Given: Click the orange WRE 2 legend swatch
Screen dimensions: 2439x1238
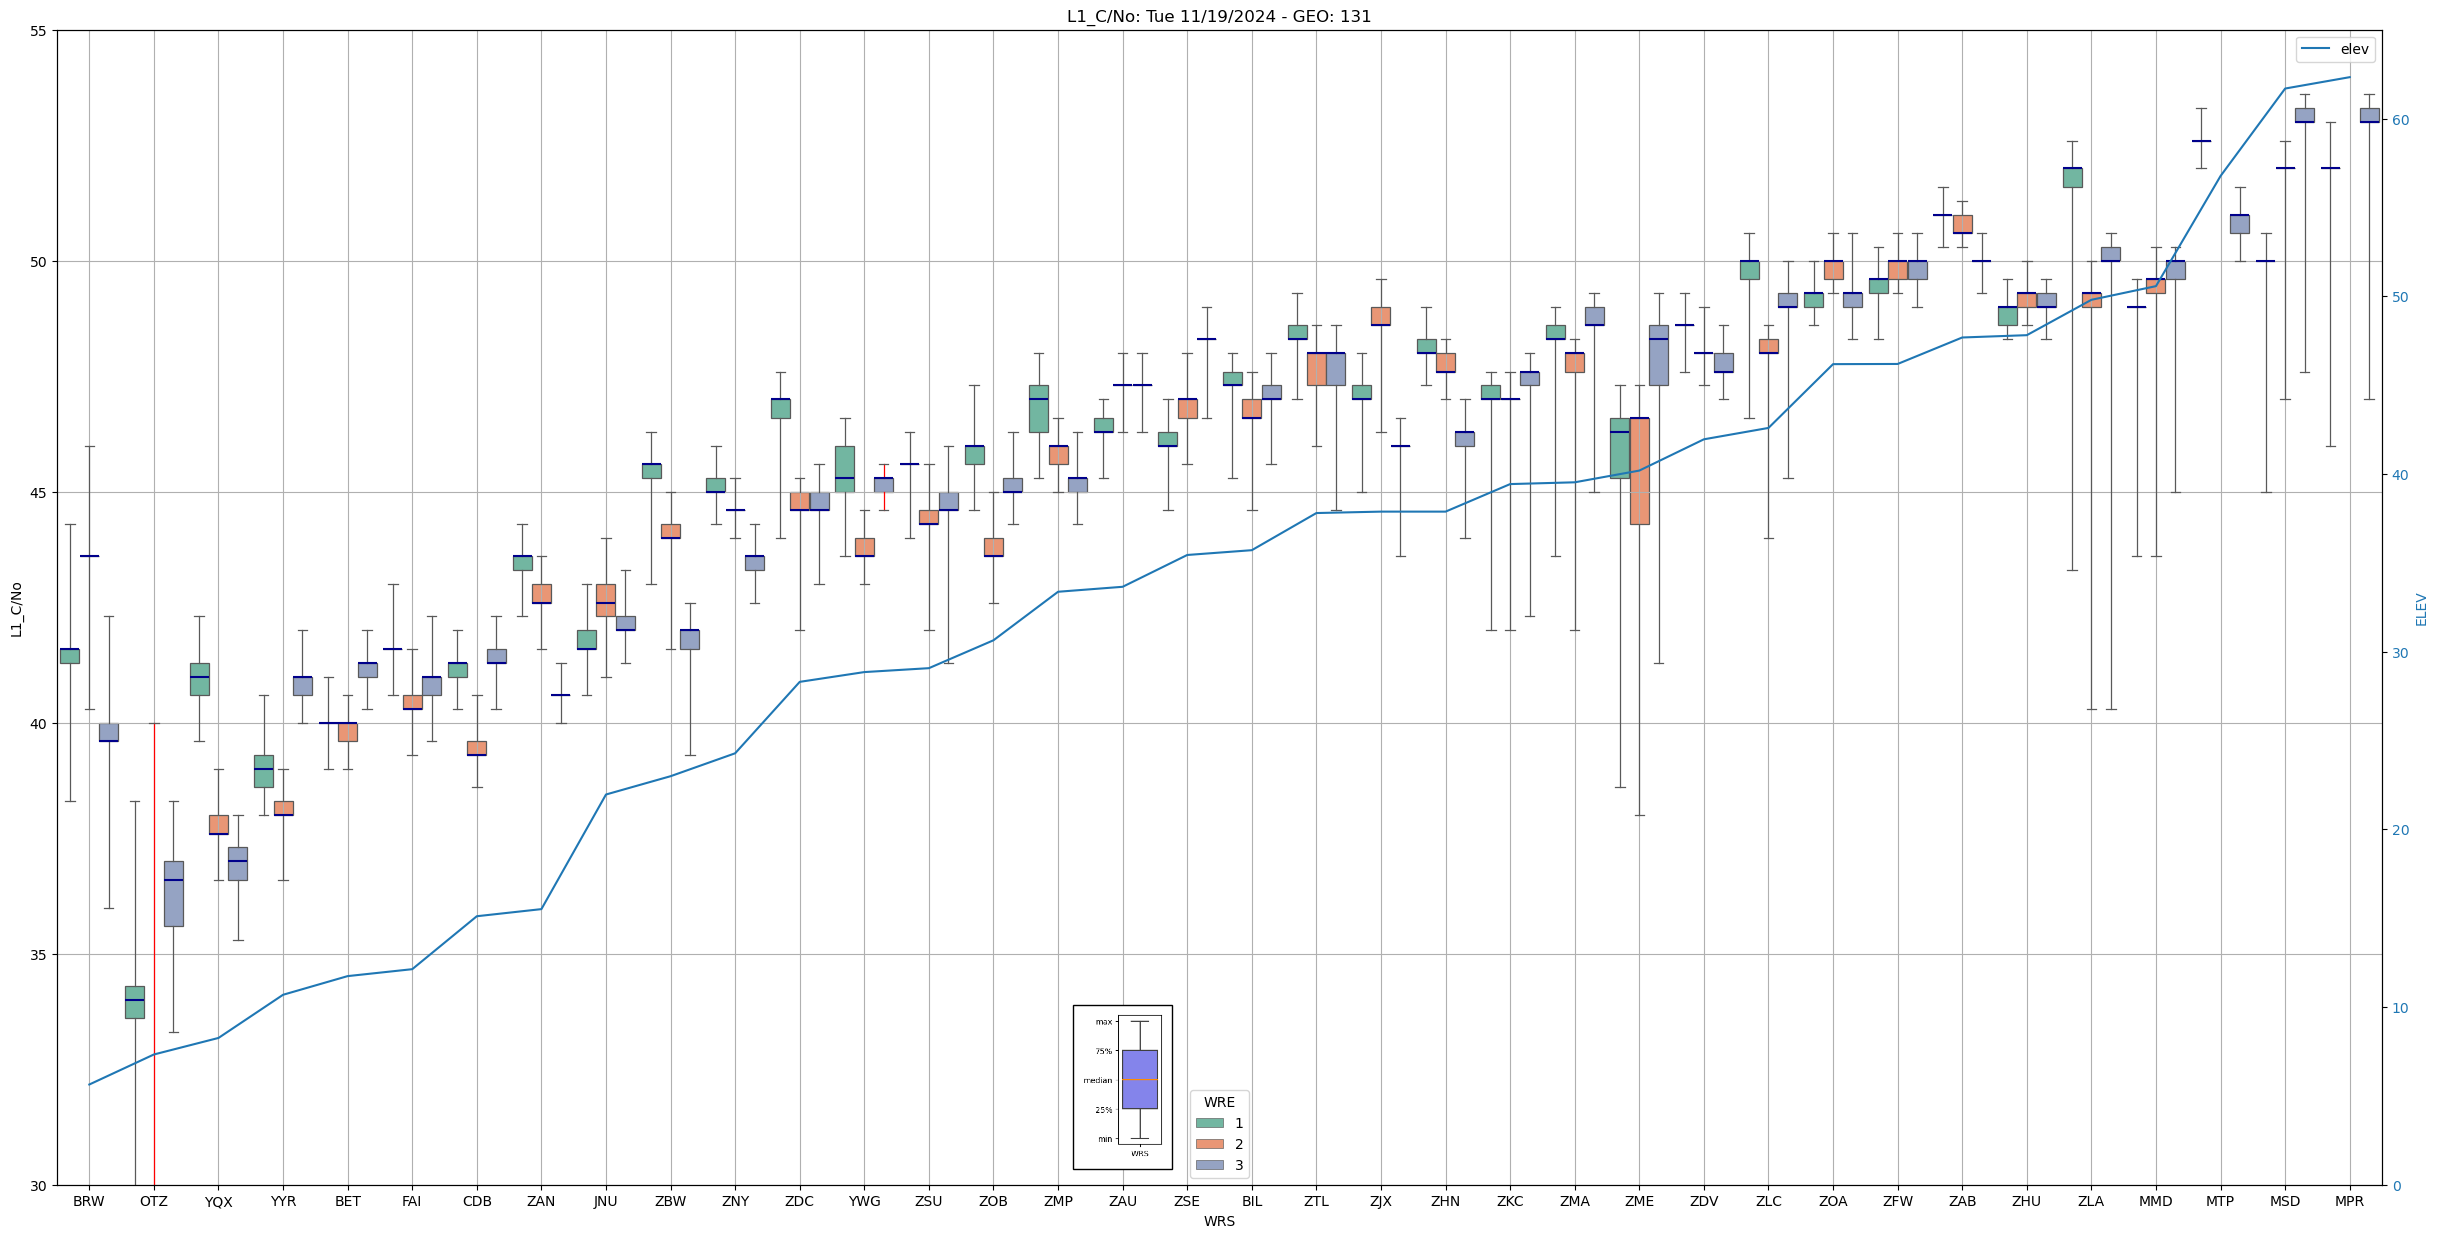Looking at the screenshot, I should [x=1209, y=1144].
